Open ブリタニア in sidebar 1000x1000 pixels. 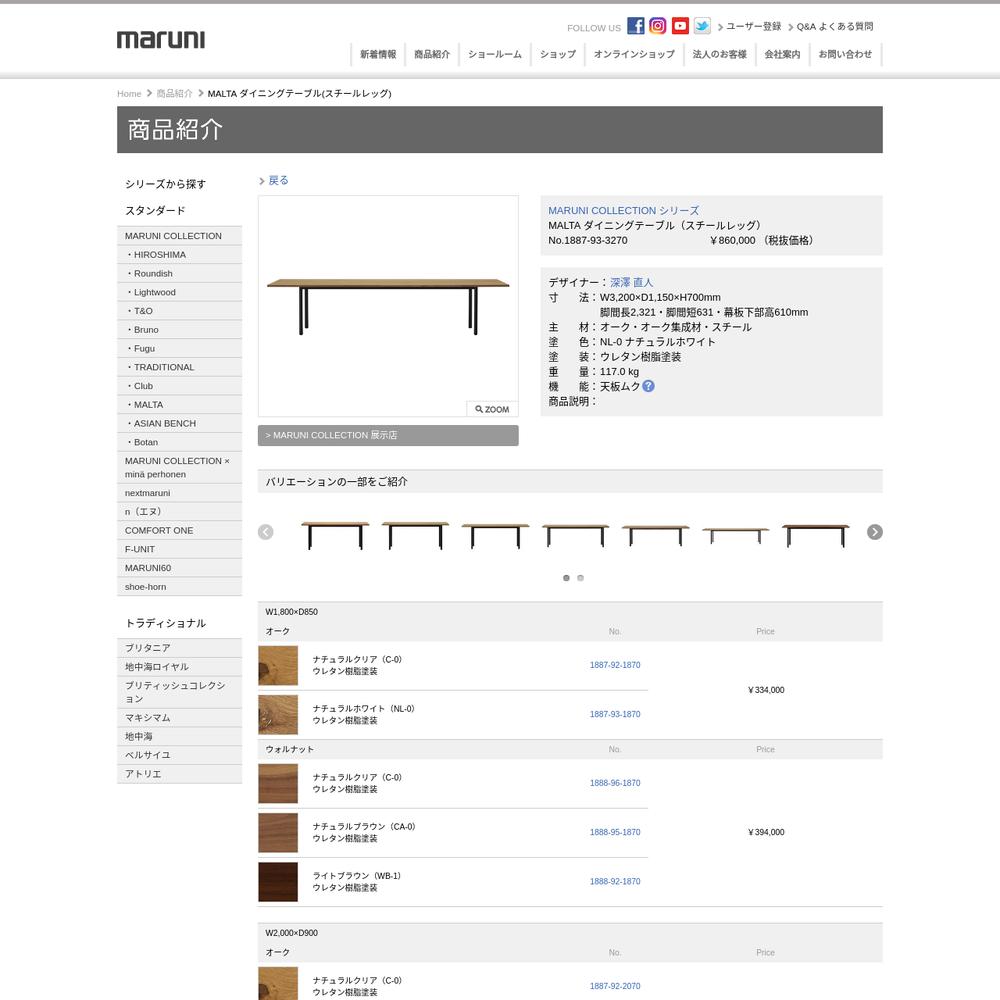coord(179,648)
